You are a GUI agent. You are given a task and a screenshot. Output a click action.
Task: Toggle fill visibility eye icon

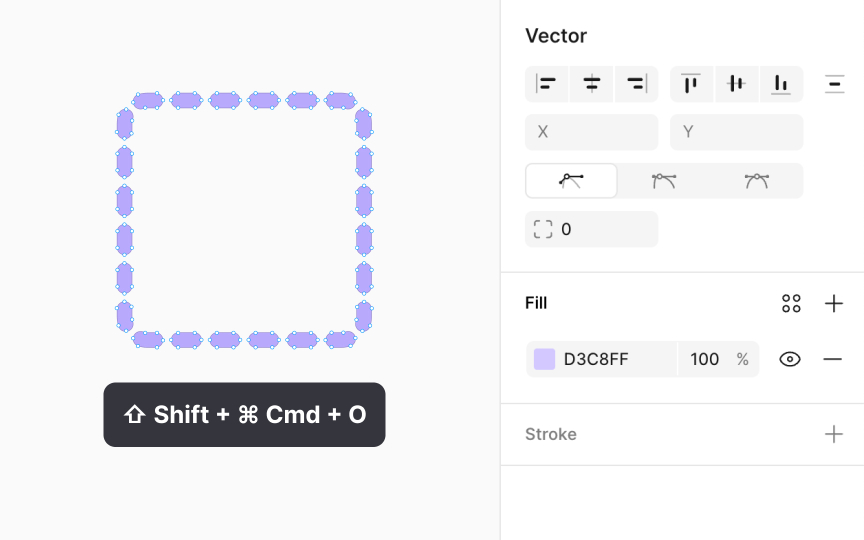(790, 359)
